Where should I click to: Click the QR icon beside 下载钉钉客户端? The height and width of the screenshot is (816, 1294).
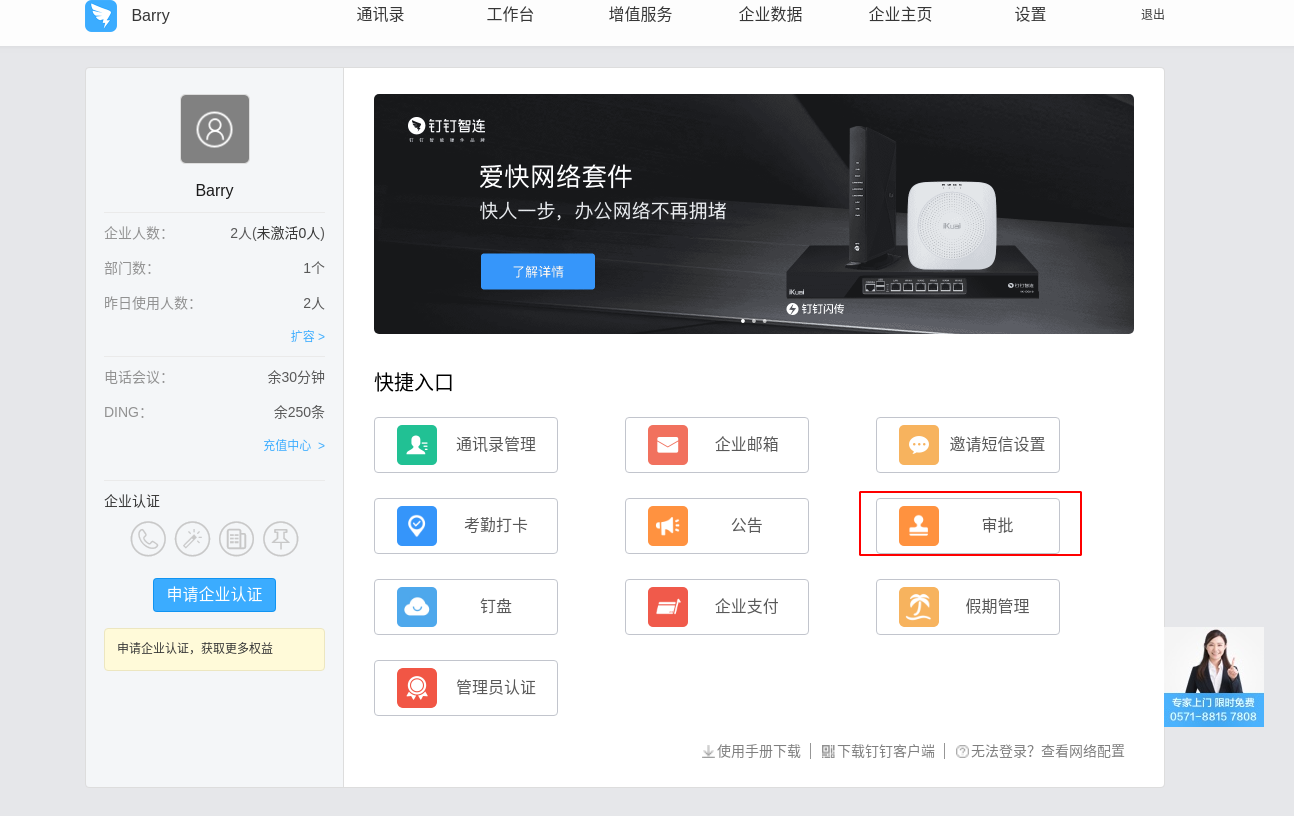(828, 752)
